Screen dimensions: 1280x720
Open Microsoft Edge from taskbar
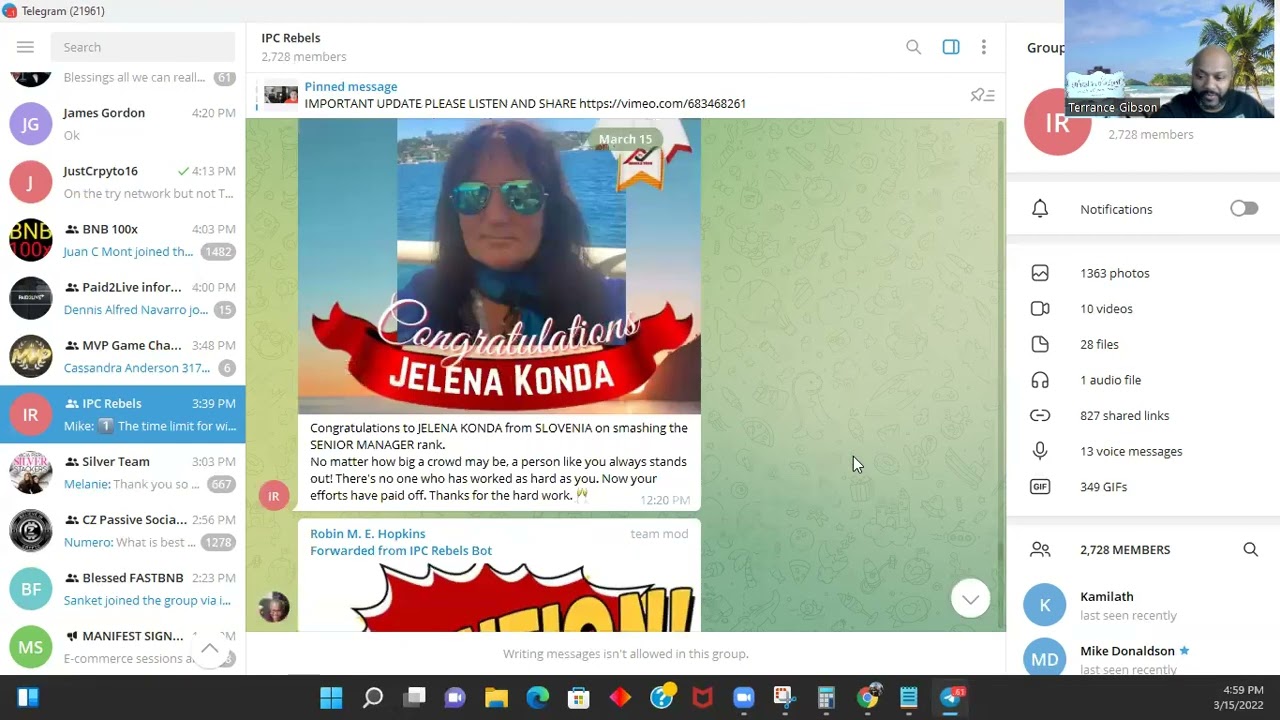click(x=538, y=697)
